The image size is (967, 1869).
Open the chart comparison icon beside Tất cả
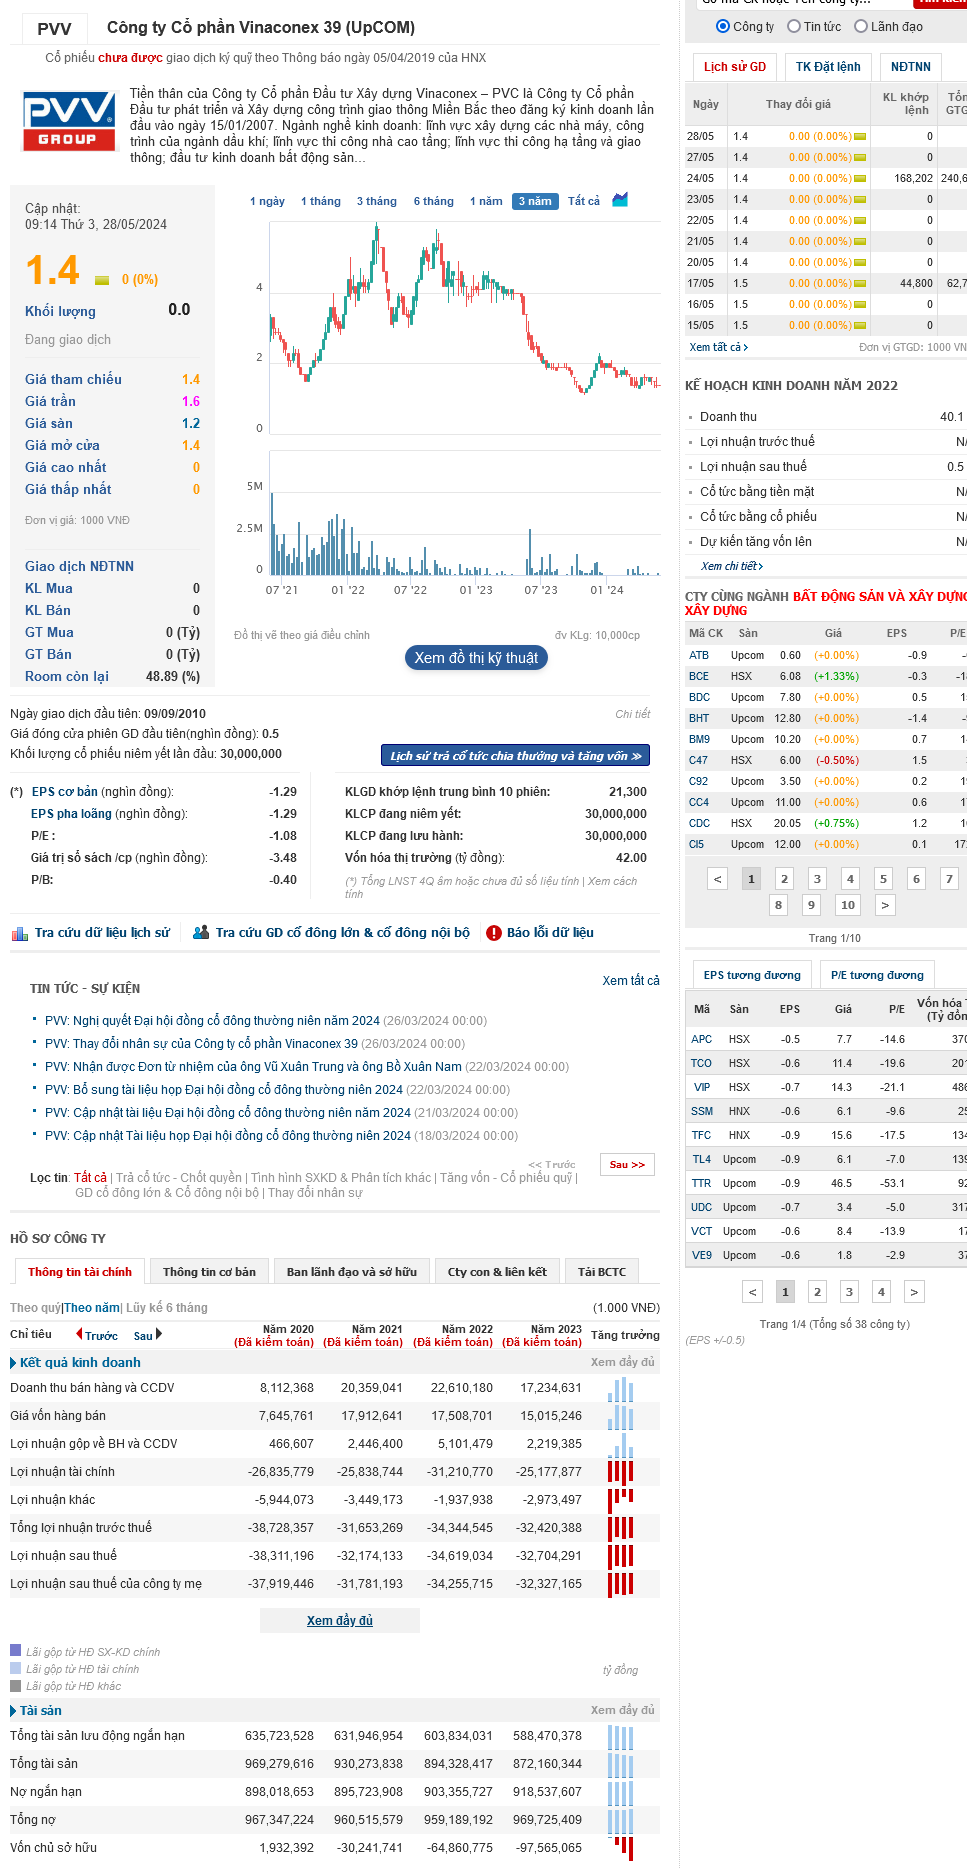620,200
